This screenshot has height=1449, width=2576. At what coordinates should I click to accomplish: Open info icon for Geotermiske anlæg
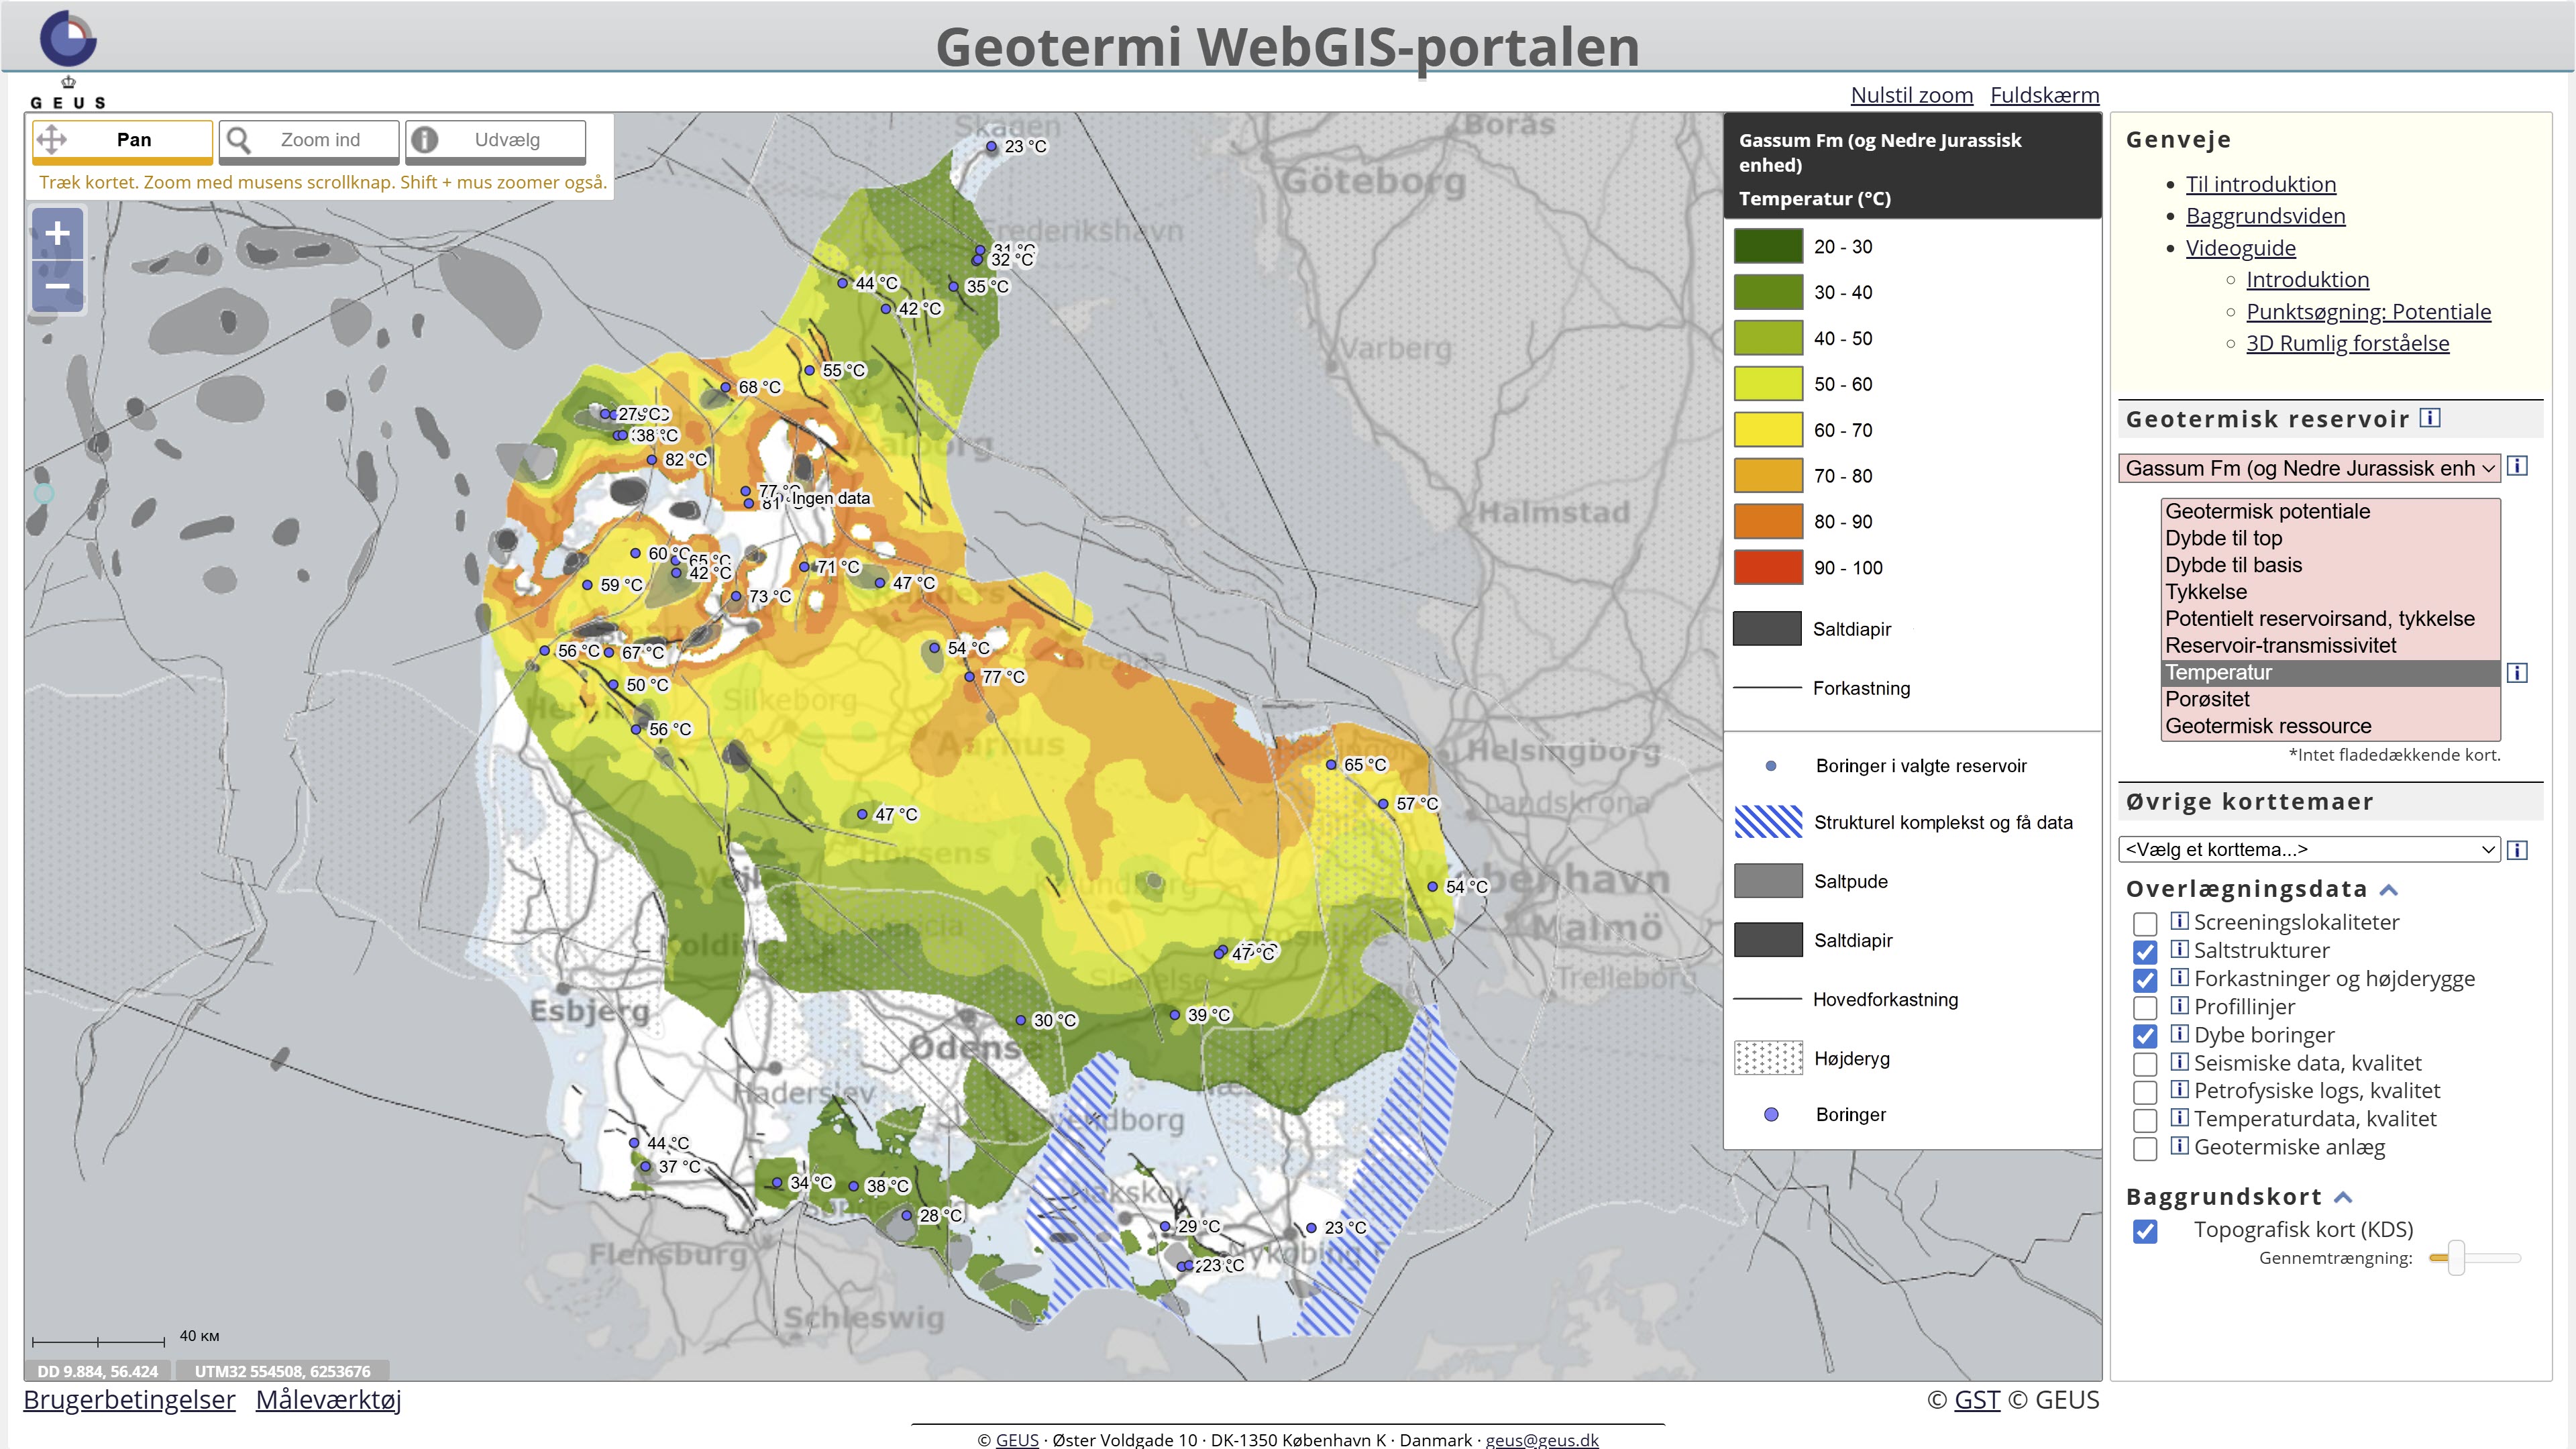click(x=2179, y=1146)
